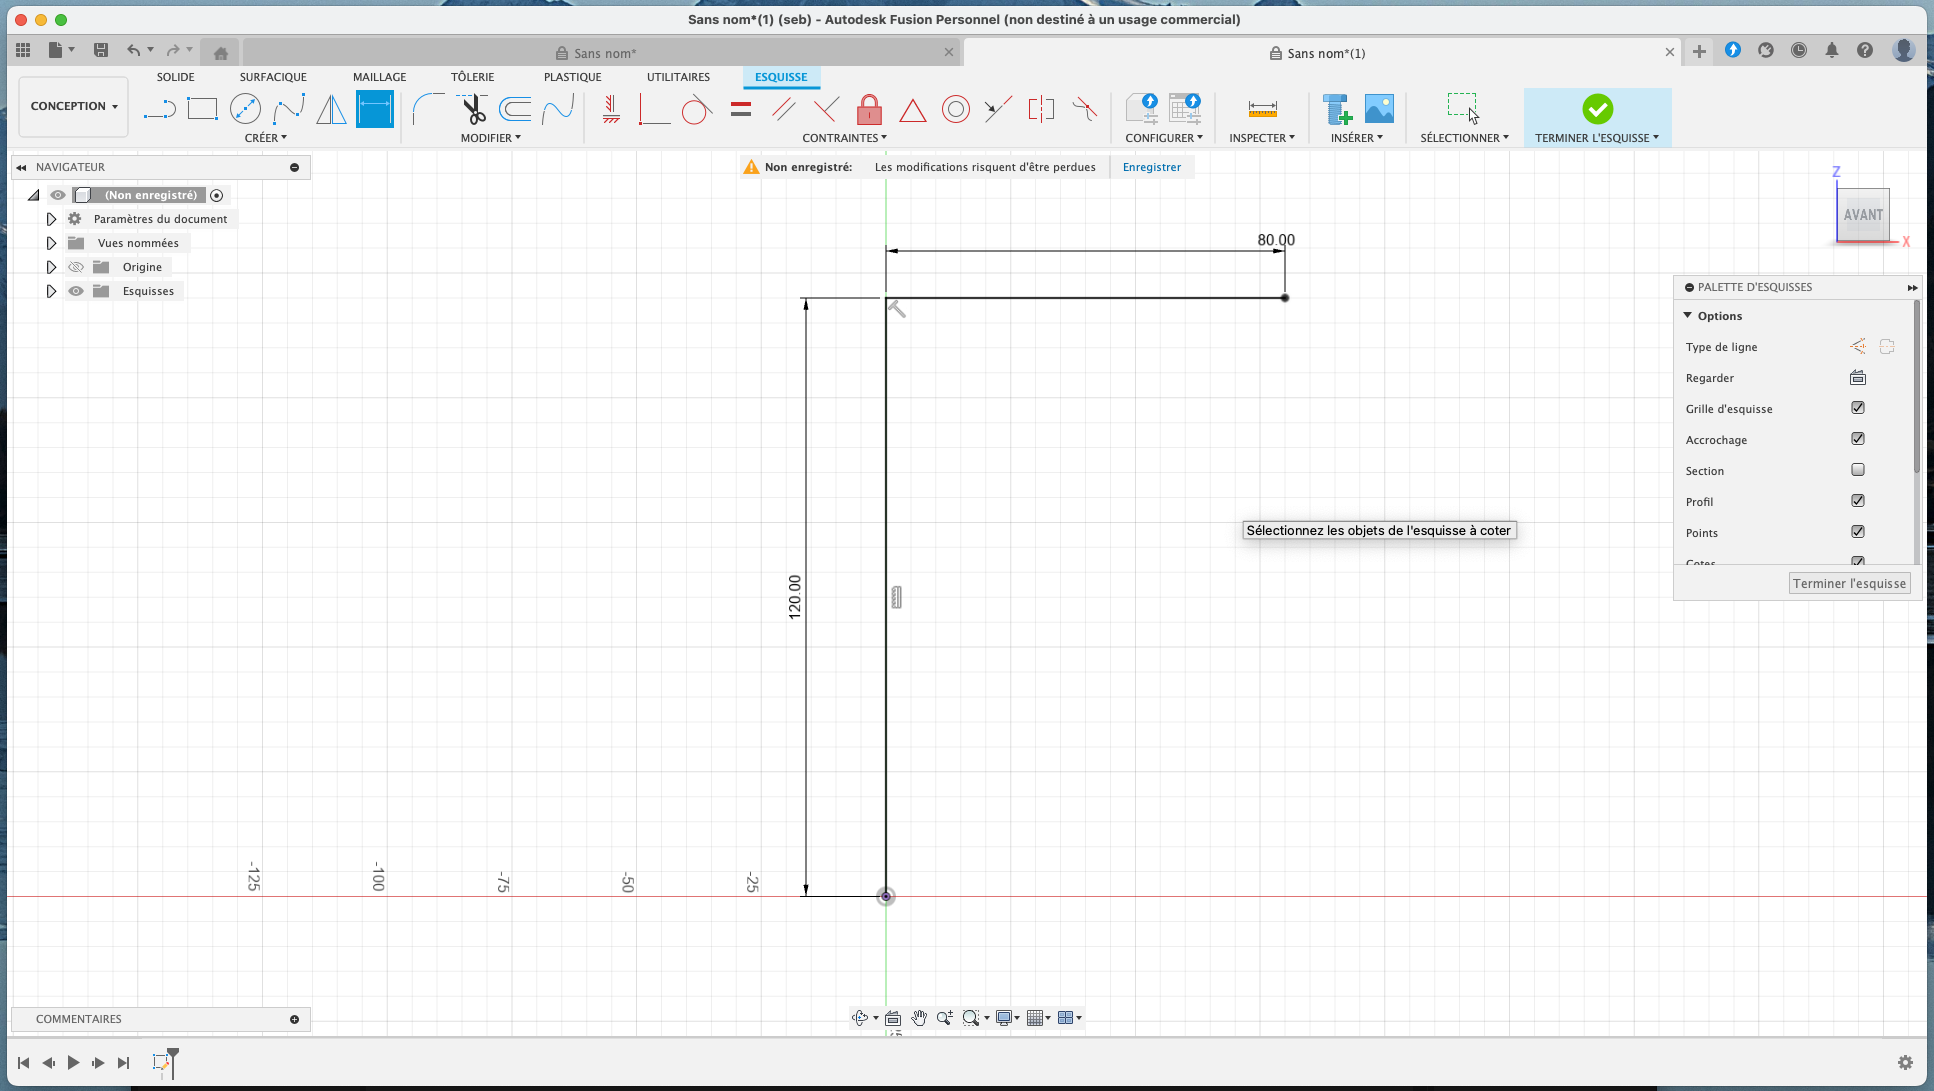Select the Fillet tool
Viewport: 1934px width, 1091px height.
[x=428, y=109]
